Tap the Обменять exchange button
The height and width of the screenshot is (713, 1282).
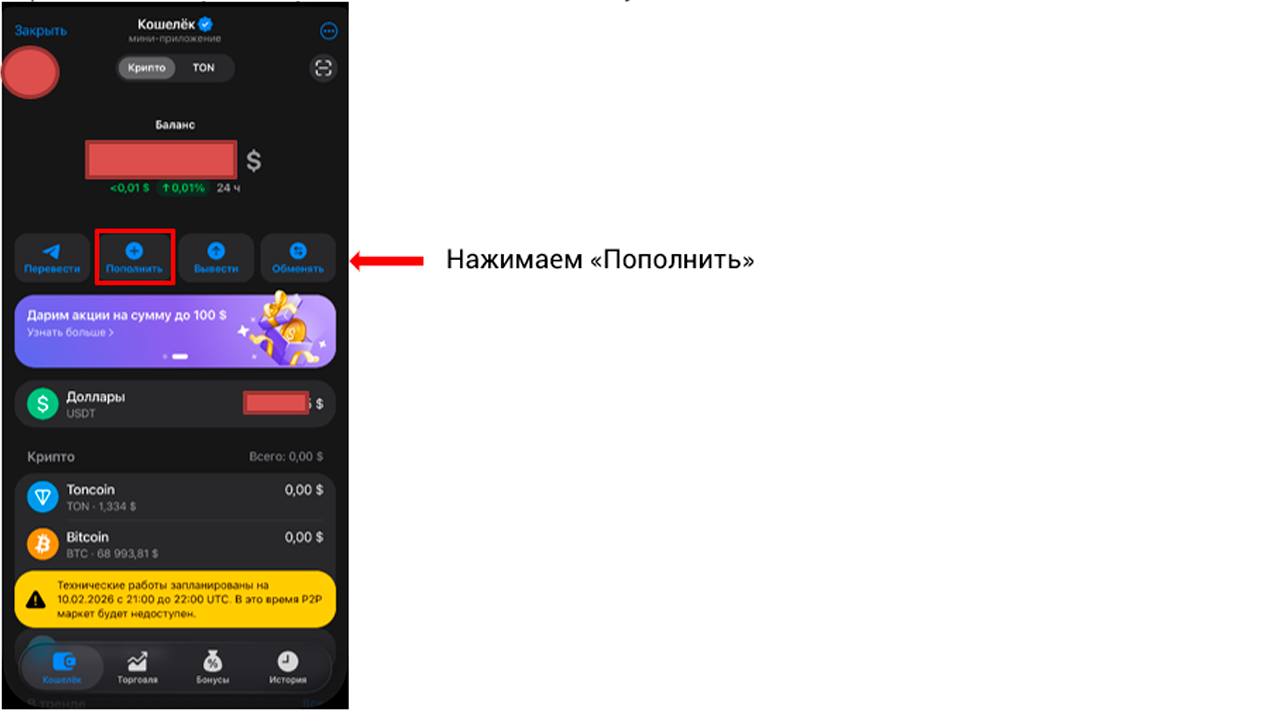point(298,258)
